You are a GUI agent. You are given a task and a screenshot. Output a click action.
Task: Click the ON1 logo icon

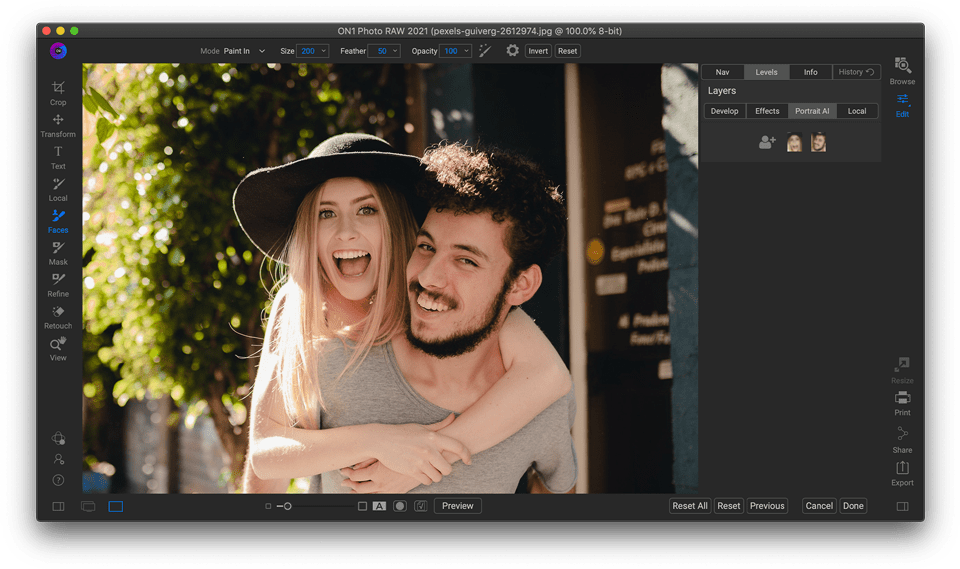[58, 51]
